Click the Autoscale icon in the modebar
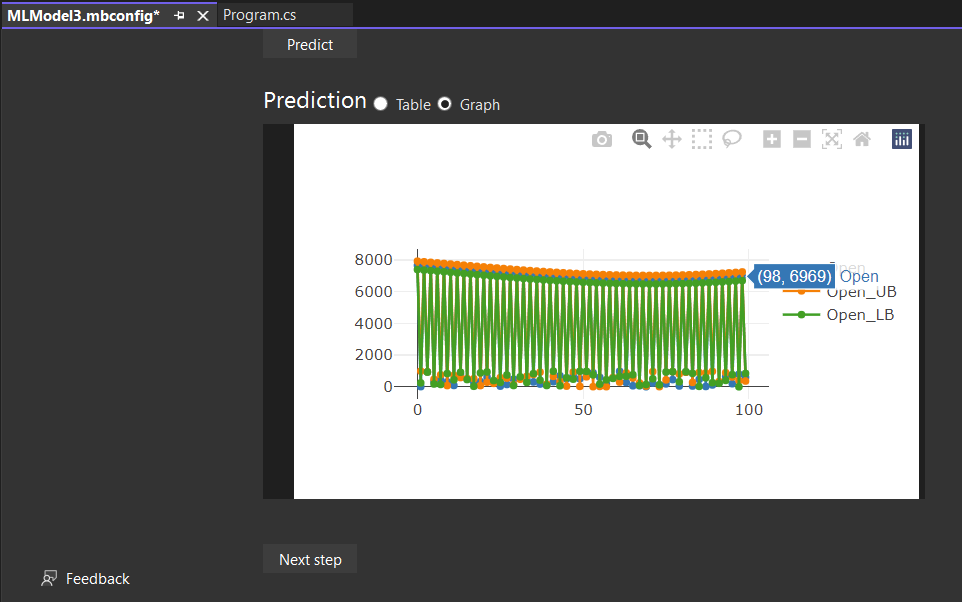 coord(831,139)
